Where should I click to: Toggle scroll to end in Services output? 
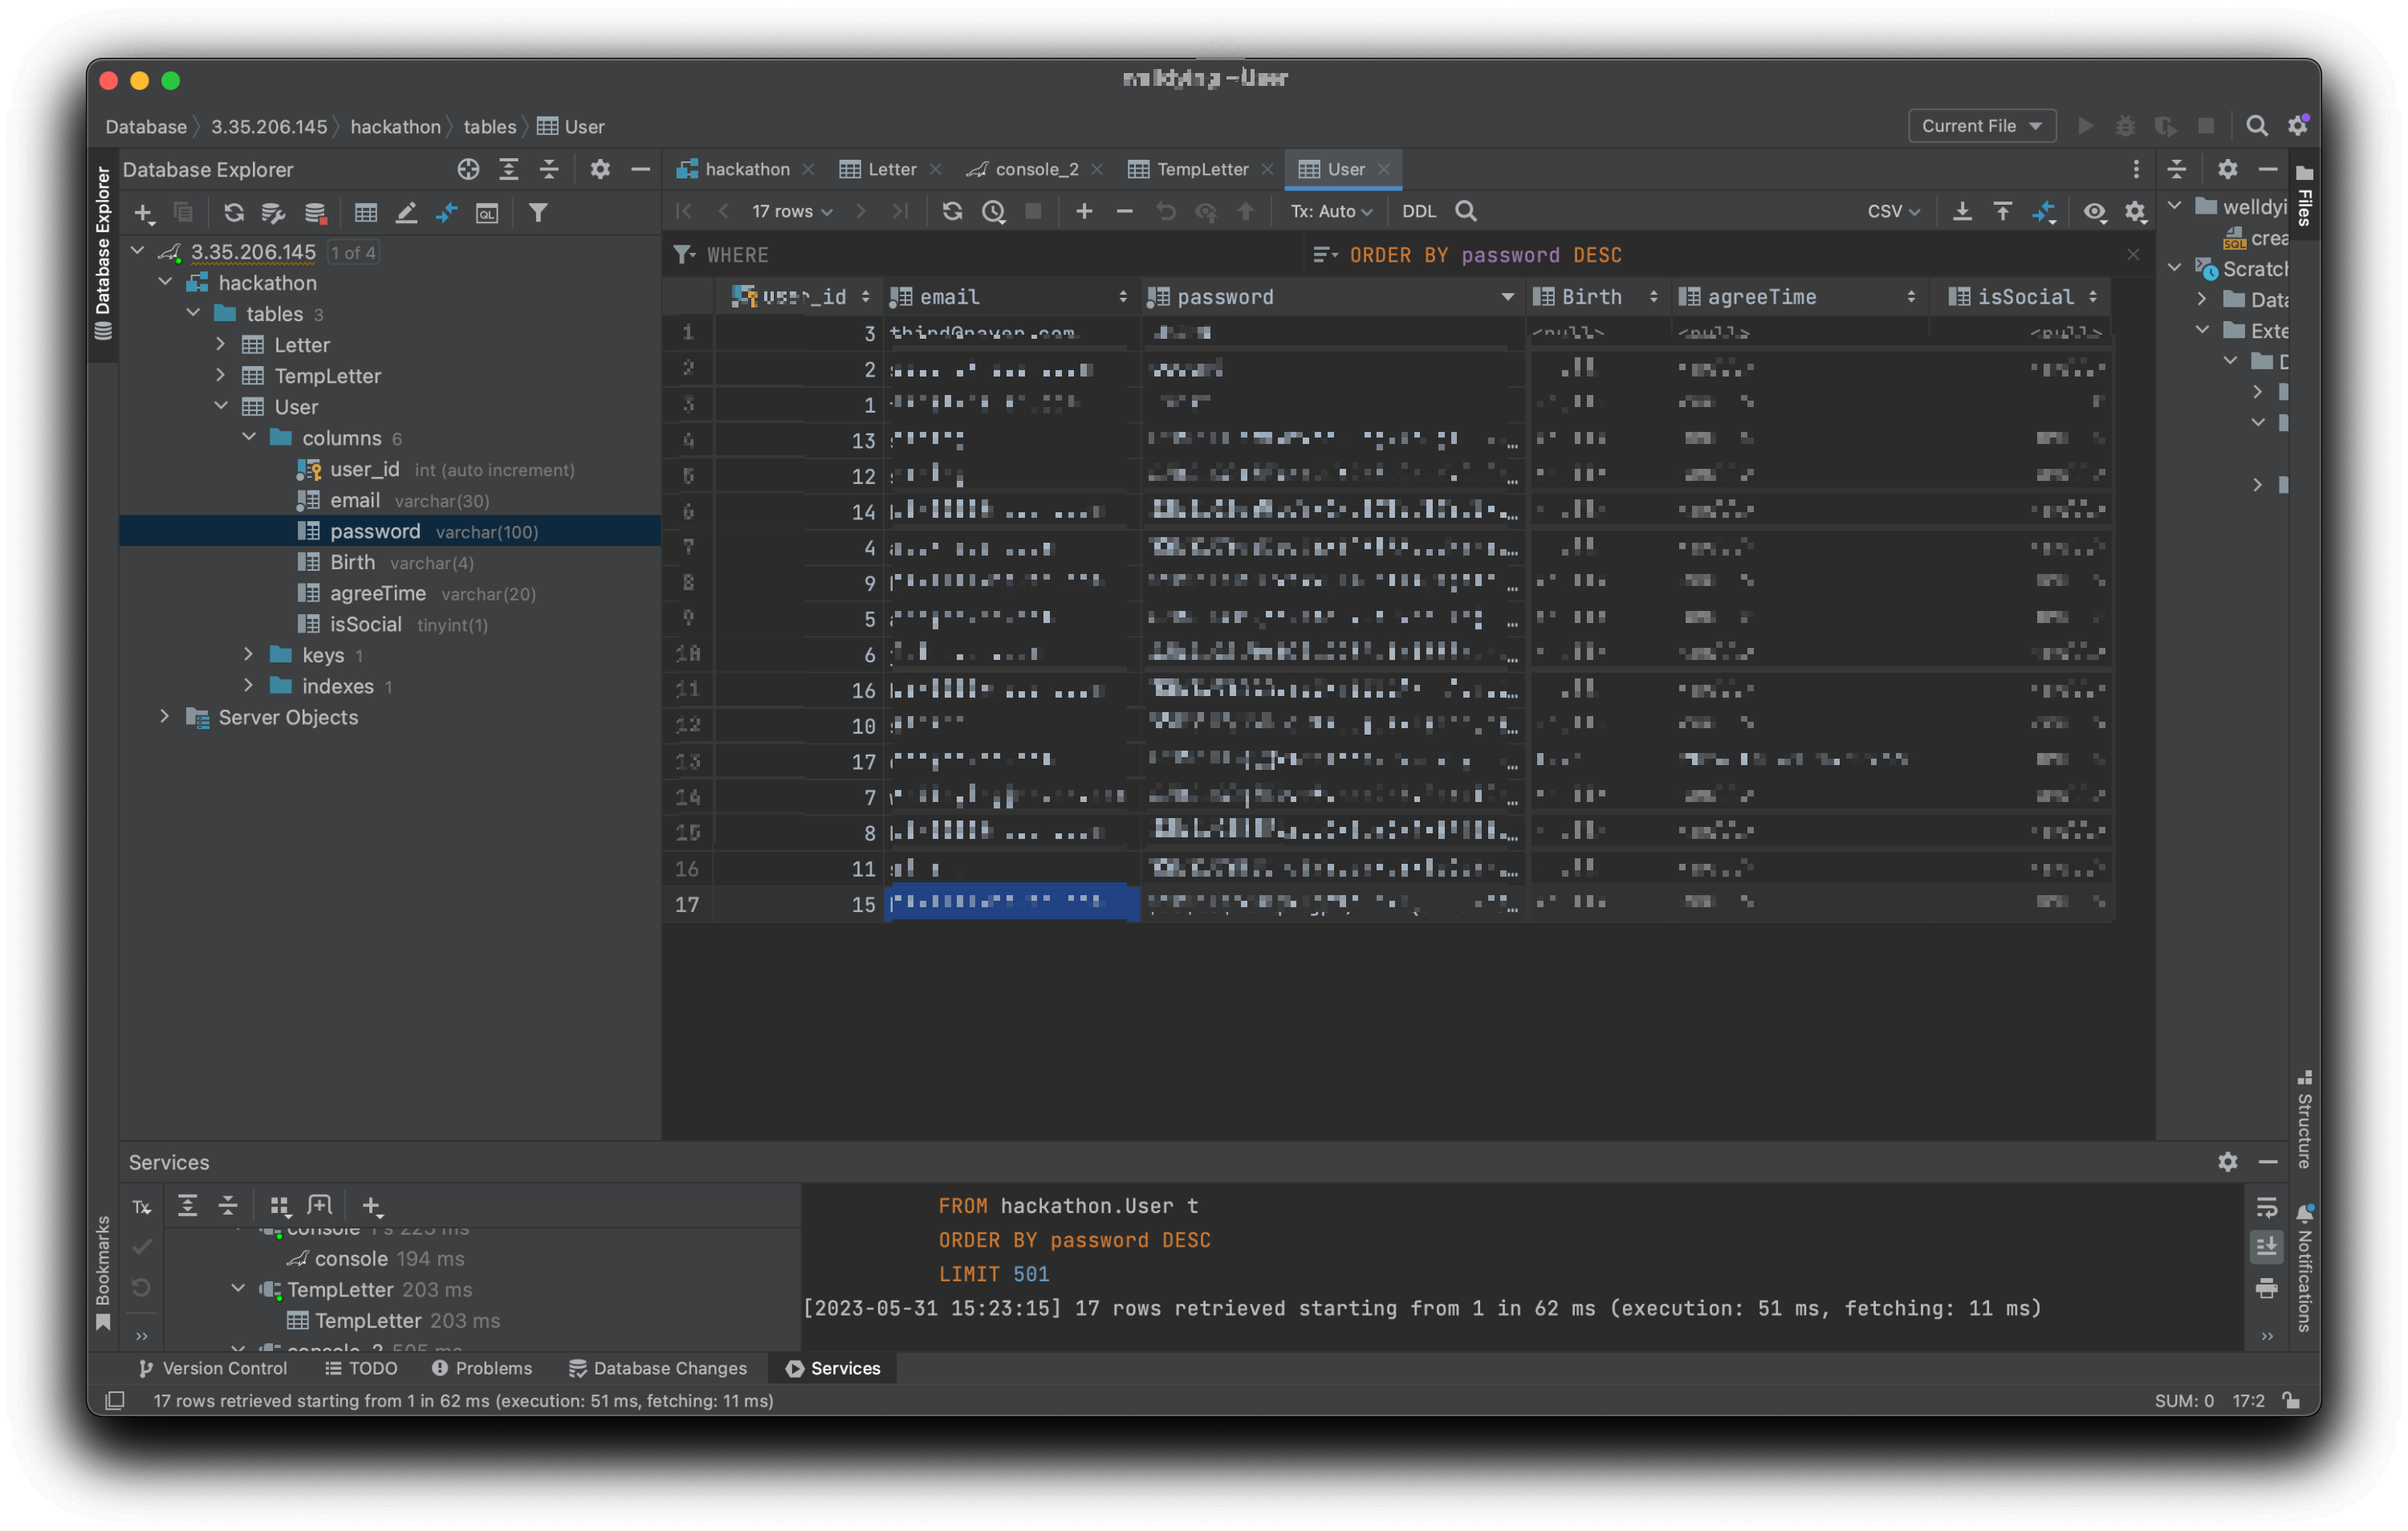point(2266,1246)
